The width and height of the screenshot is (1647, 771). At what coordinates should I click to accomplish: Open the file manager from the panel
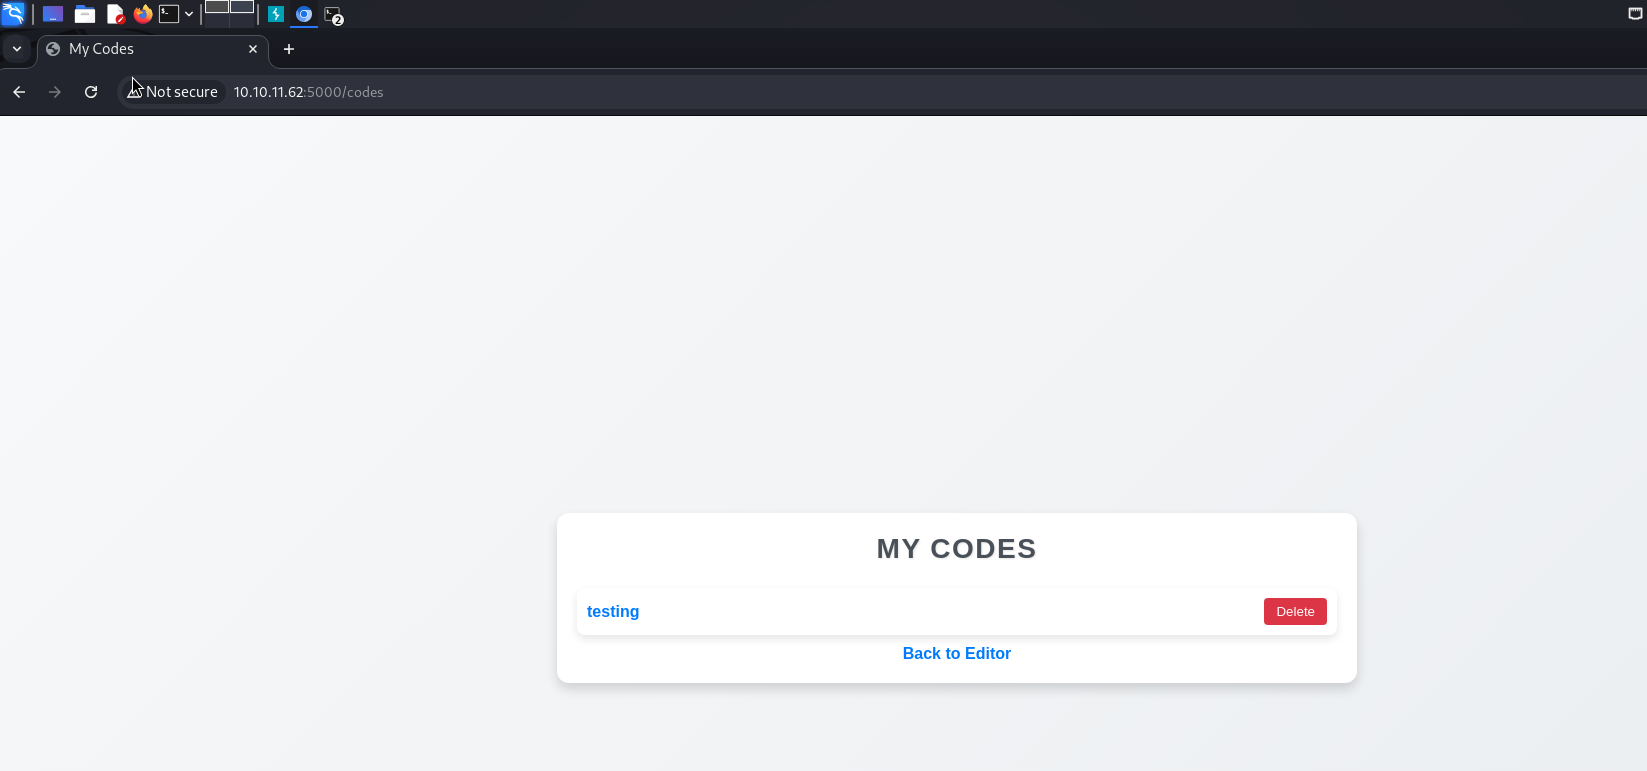[x=85, y=14]
